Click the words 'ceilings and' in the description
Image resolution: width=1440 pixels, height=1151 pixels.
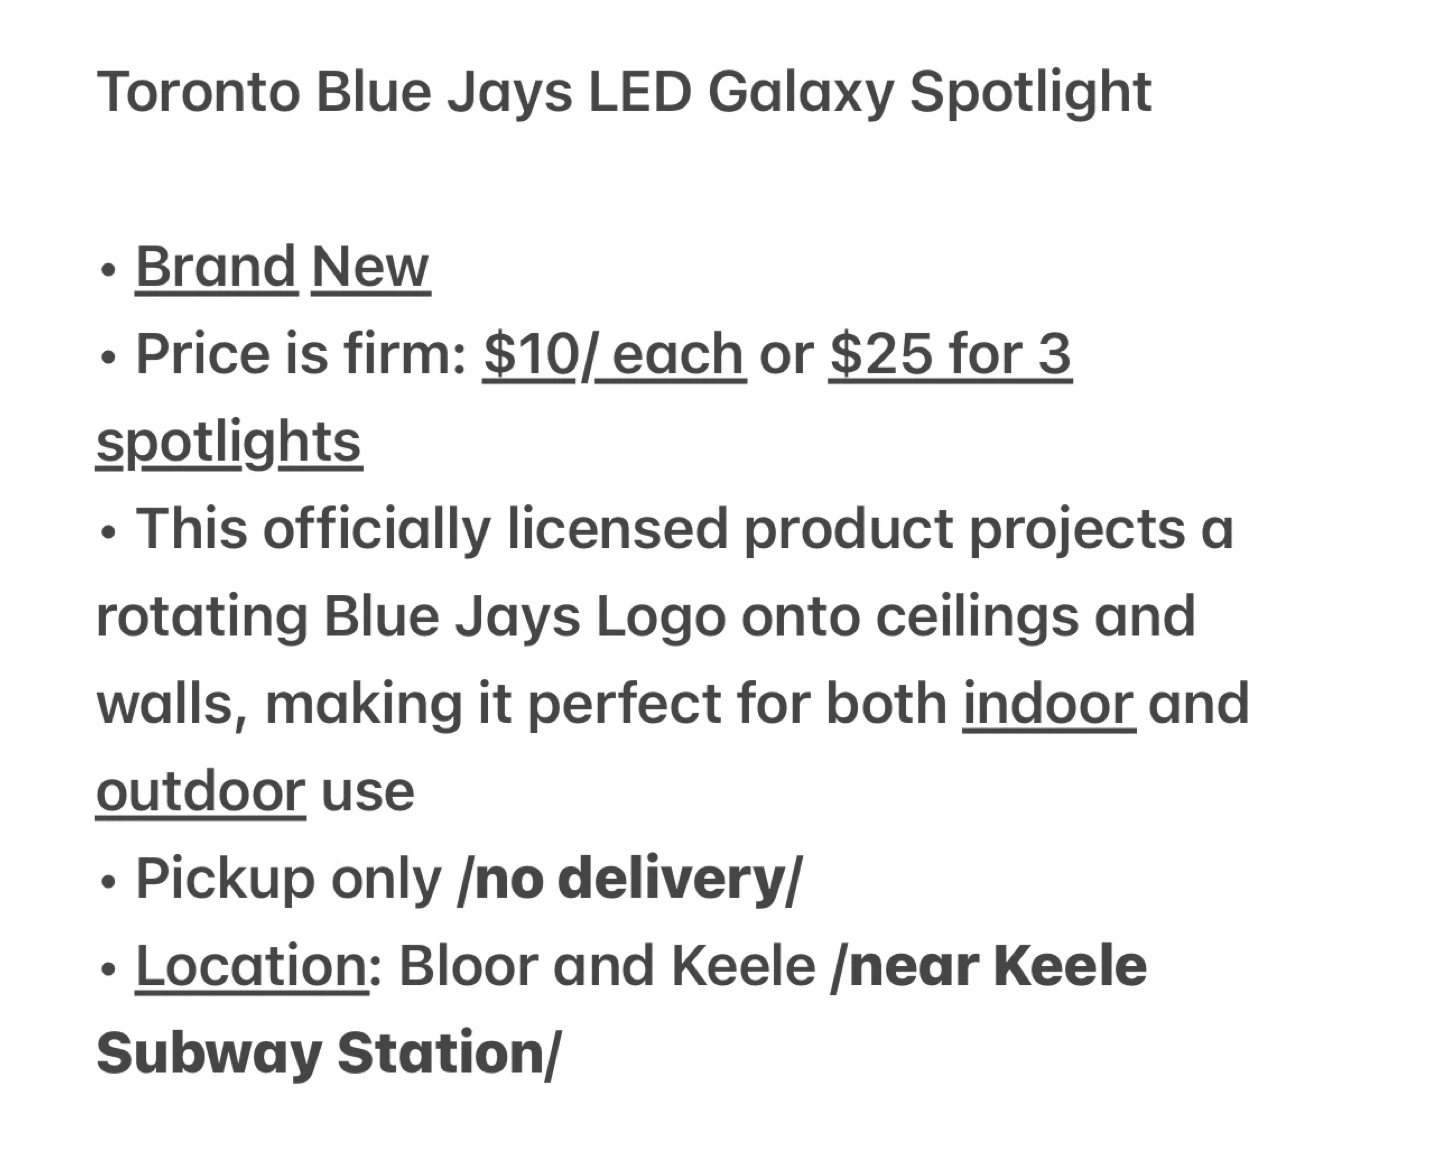click(x=1035, y=617)
